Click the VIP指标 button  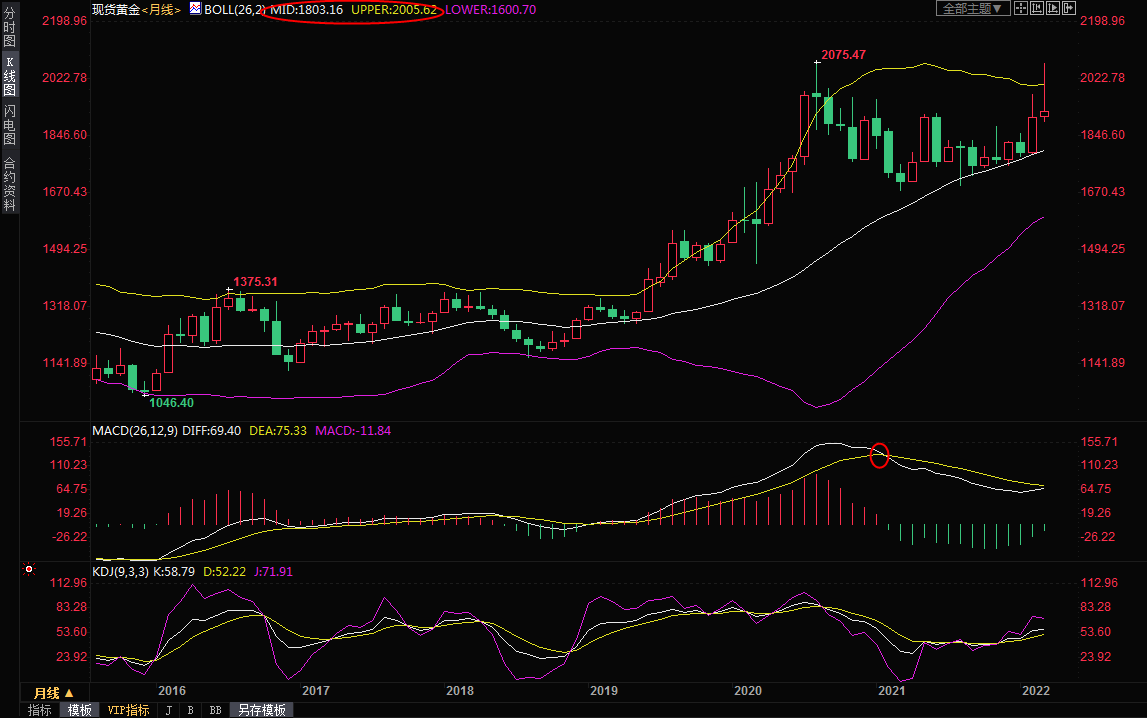[x=128, y=710]
